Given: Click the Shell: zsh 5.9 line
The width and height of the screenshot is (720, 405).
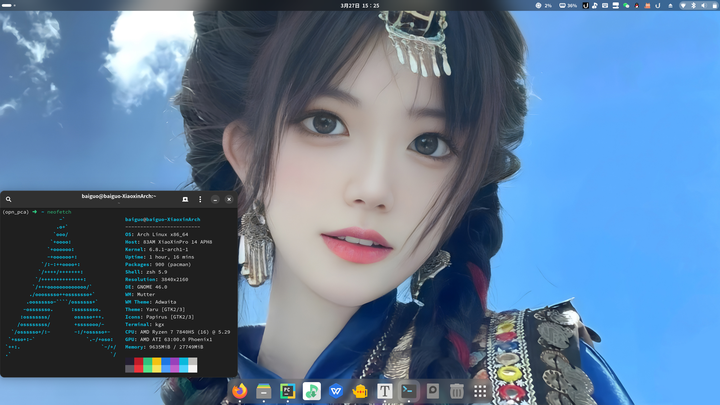Looking at the screenshot, I should pos(146,272).
